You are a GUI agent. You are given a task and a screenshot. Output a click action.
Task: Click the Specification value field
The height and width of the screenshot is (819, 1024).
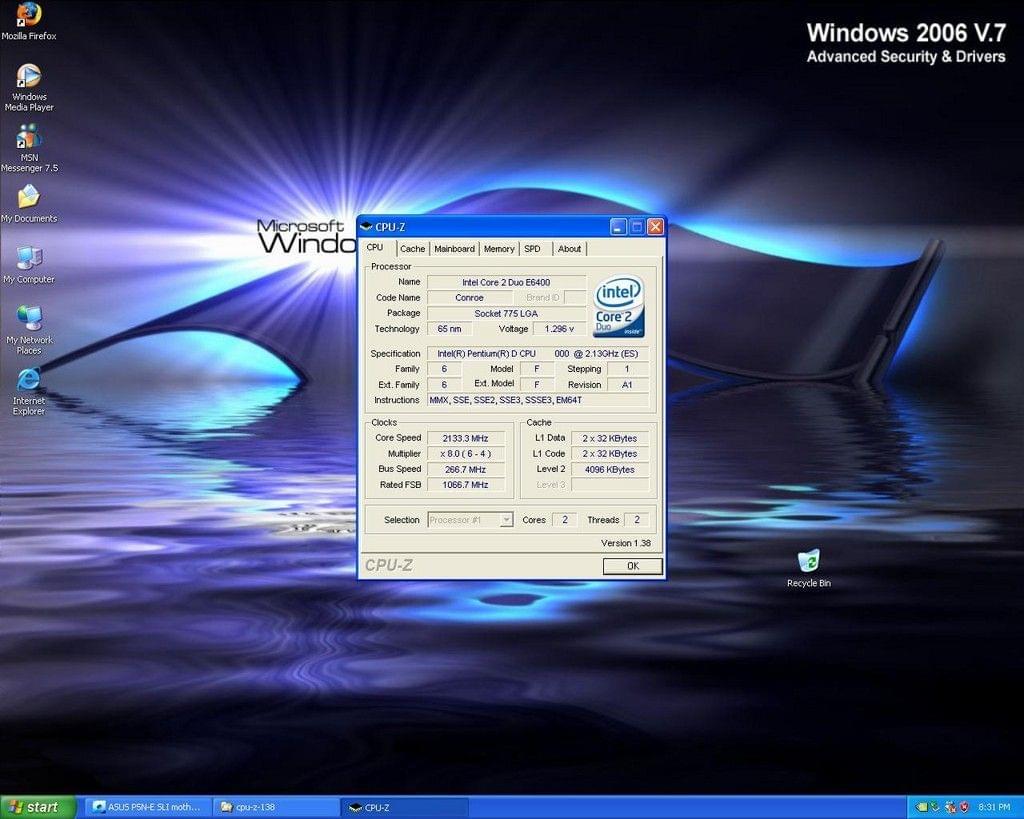pyautogui.click(x=537, y=353)
